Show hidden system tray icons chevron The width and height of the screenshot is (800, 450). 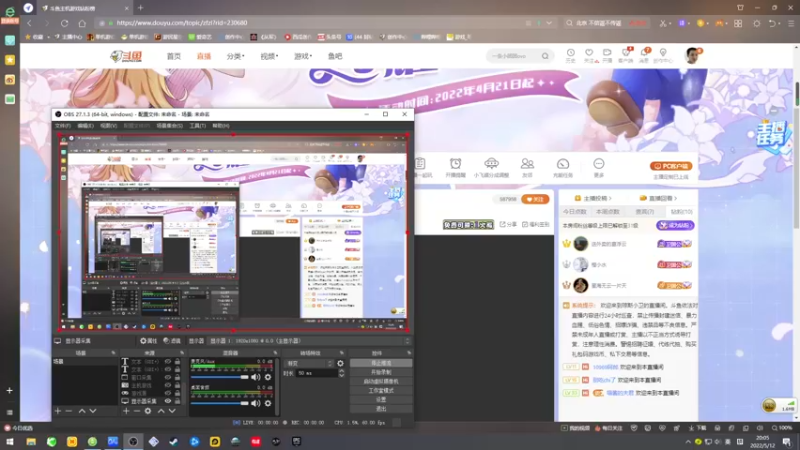click(x=688, y=442)
